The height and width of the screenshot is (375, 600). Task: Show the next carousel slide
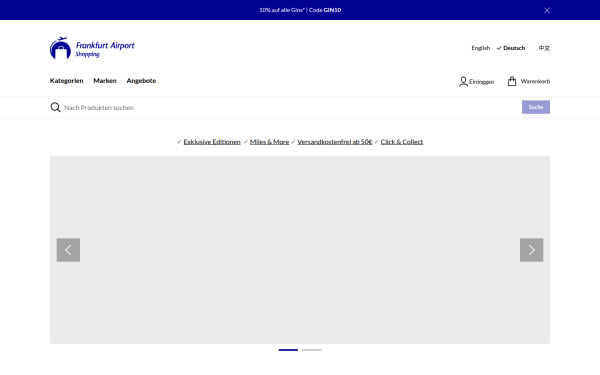click(532, 250)
